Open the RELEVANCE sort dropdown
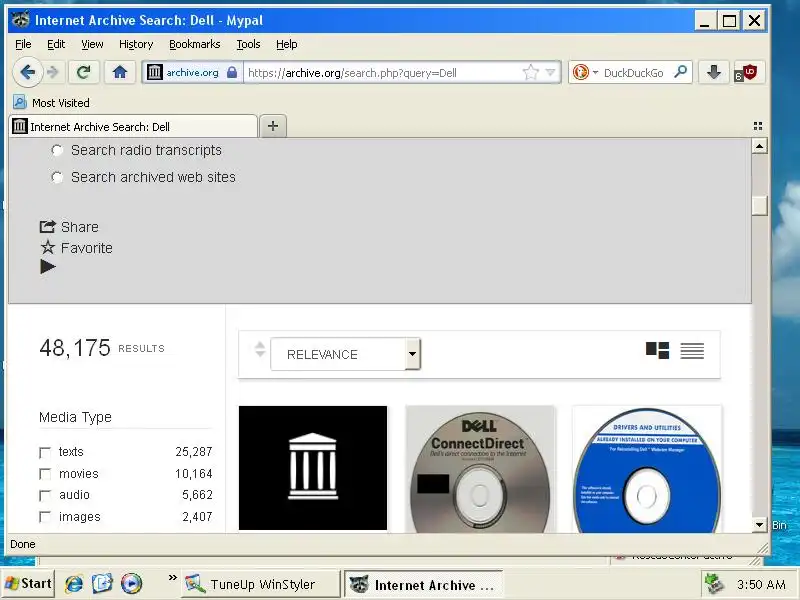Image resolution: width=800 pixels, height=600 pixels. (x=345, y=354)
